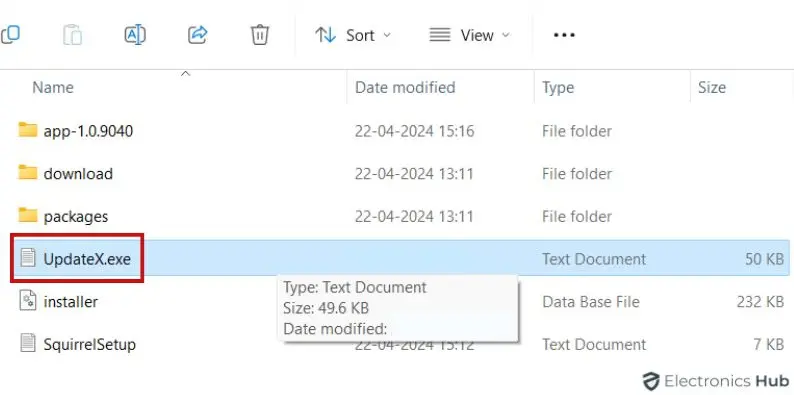Viewport: 794px width, 395px height.
Task: Click the Copy icon in toolbar
Action: coord(10,35)
